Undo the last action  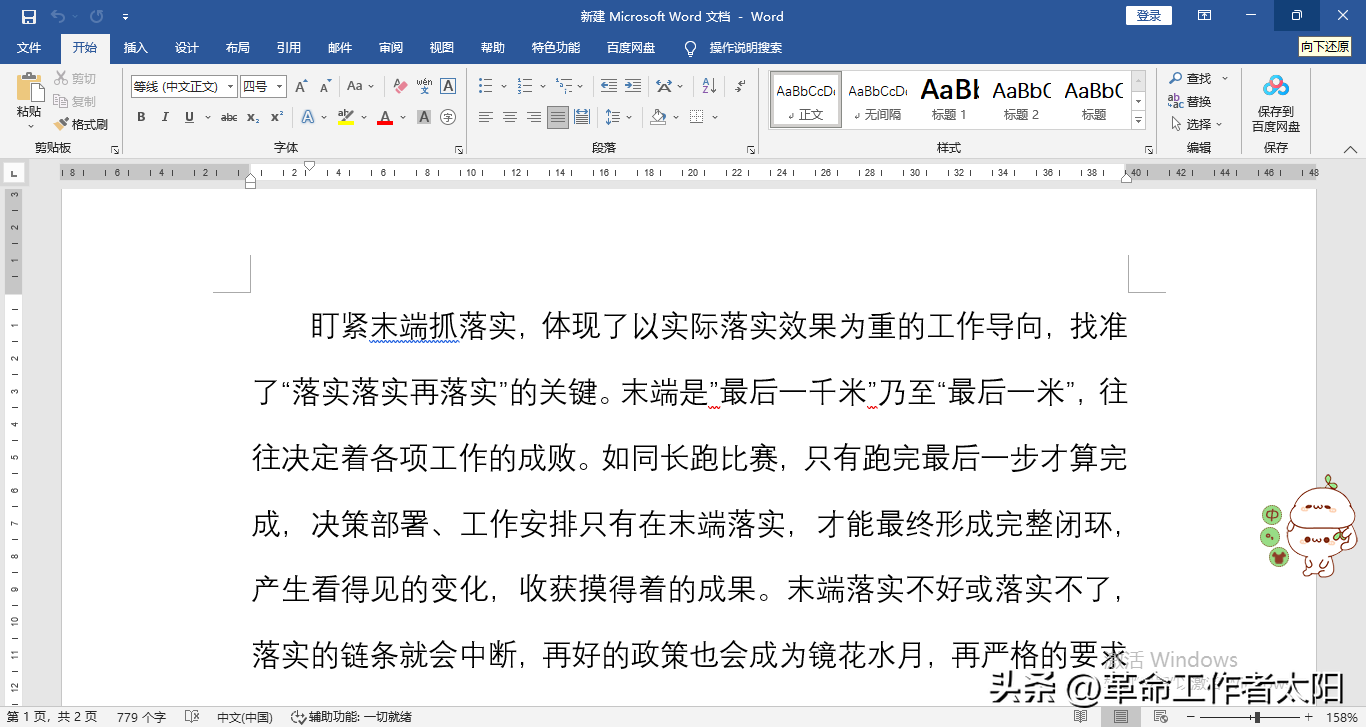tap(57, 16)
